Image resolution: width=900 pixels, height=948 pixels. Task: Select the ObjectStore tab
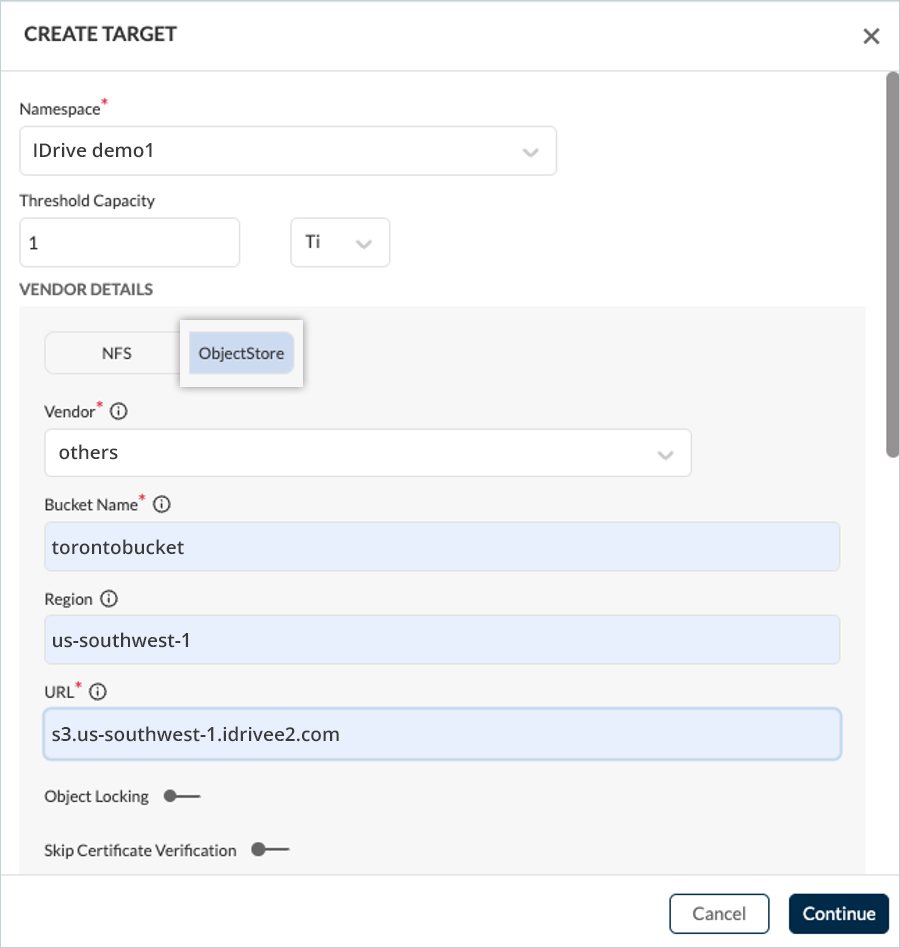click(x=241, y=353)
